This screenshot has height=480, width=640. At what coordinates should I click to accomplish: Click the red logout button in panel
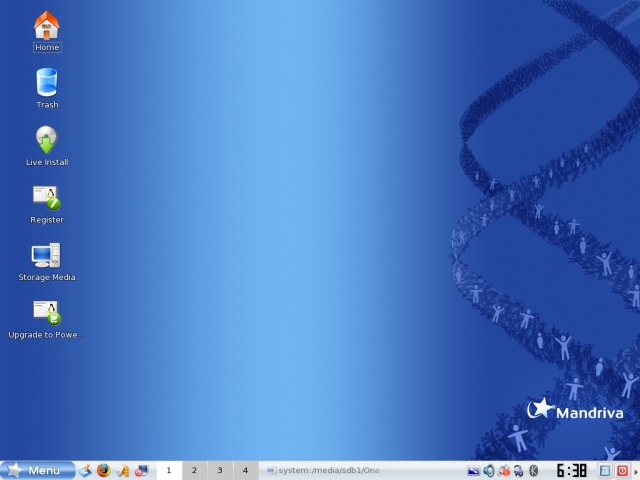(622, 470)
